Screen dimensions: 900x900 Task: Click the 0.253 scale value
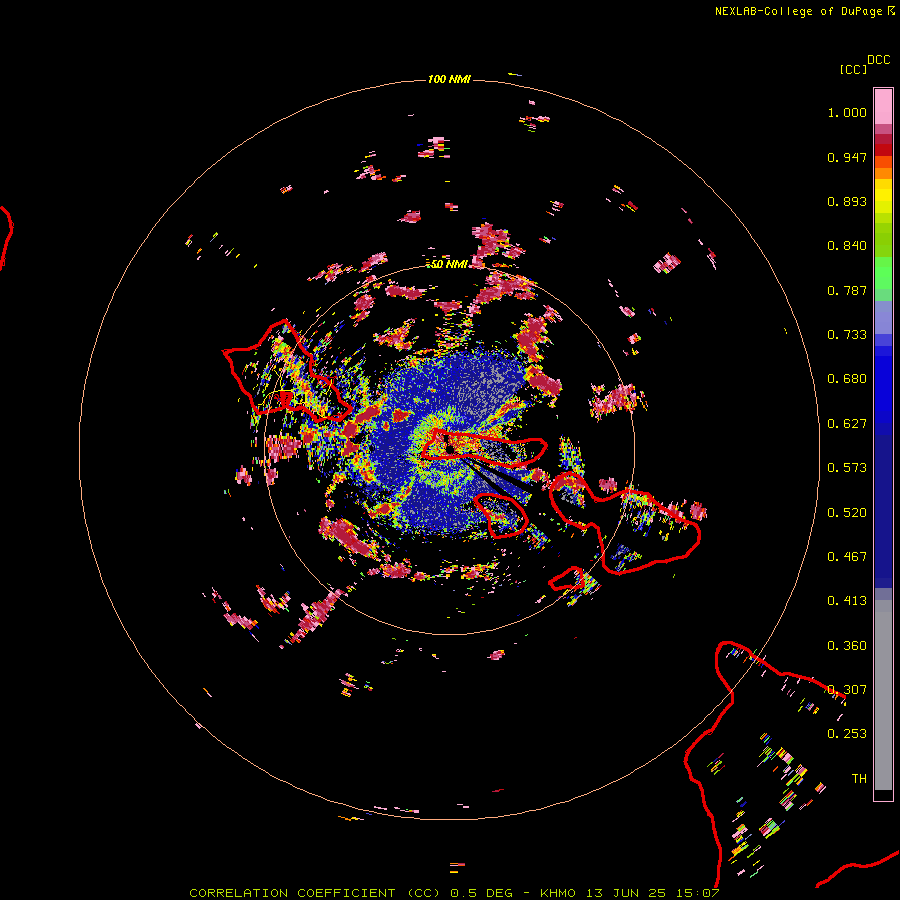coord(847,734)
